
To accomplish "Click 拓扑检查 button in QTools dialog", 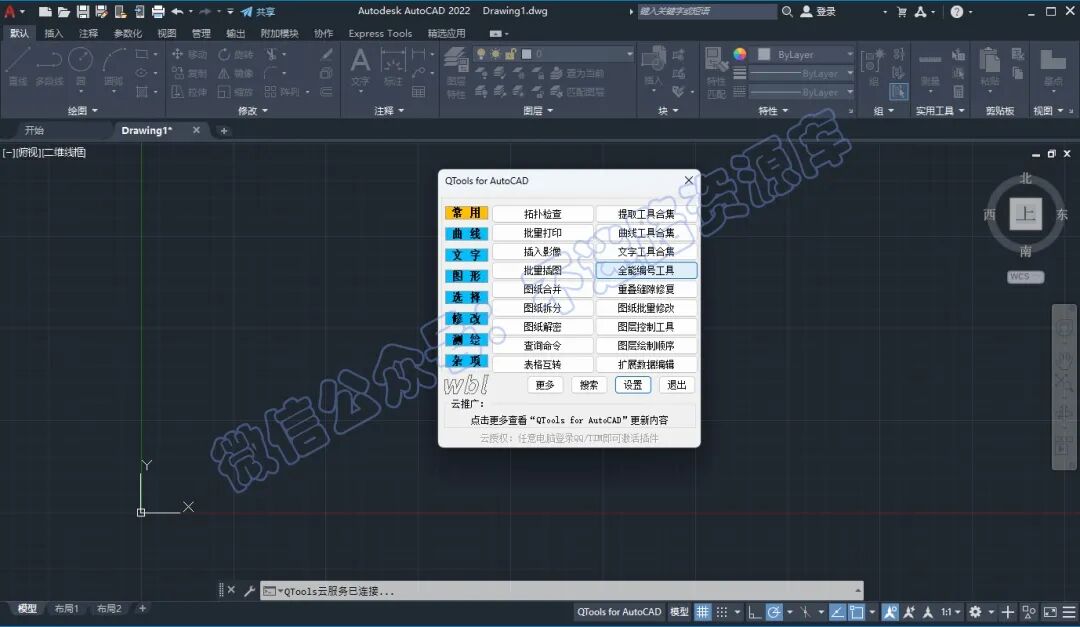I will pos(543,214).
